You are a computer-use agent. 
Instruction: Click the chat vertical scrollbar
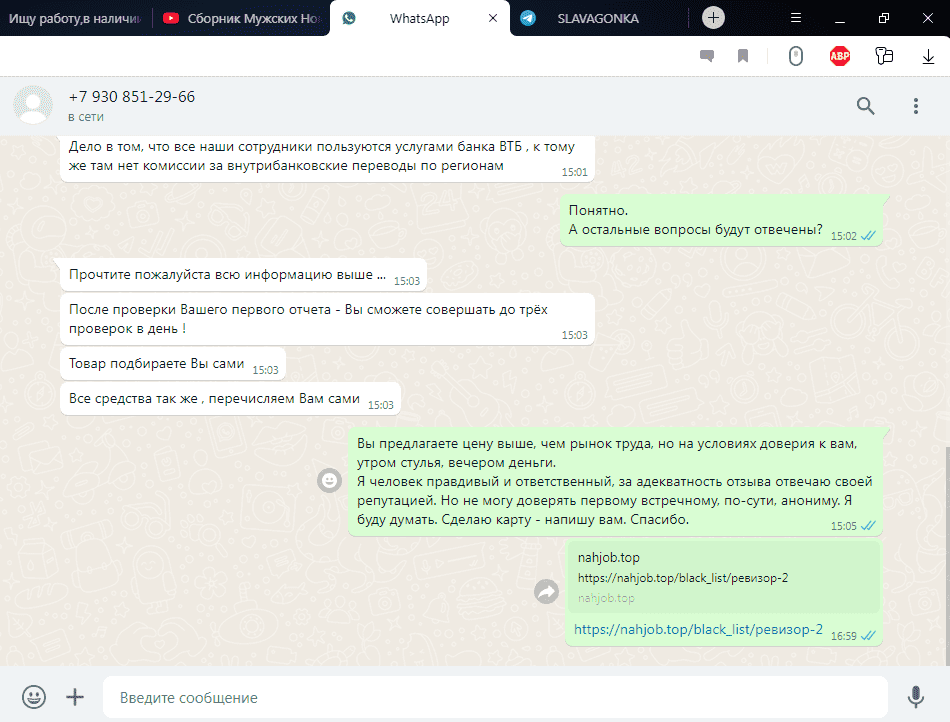pyautogui.click(x=947, y=554)
